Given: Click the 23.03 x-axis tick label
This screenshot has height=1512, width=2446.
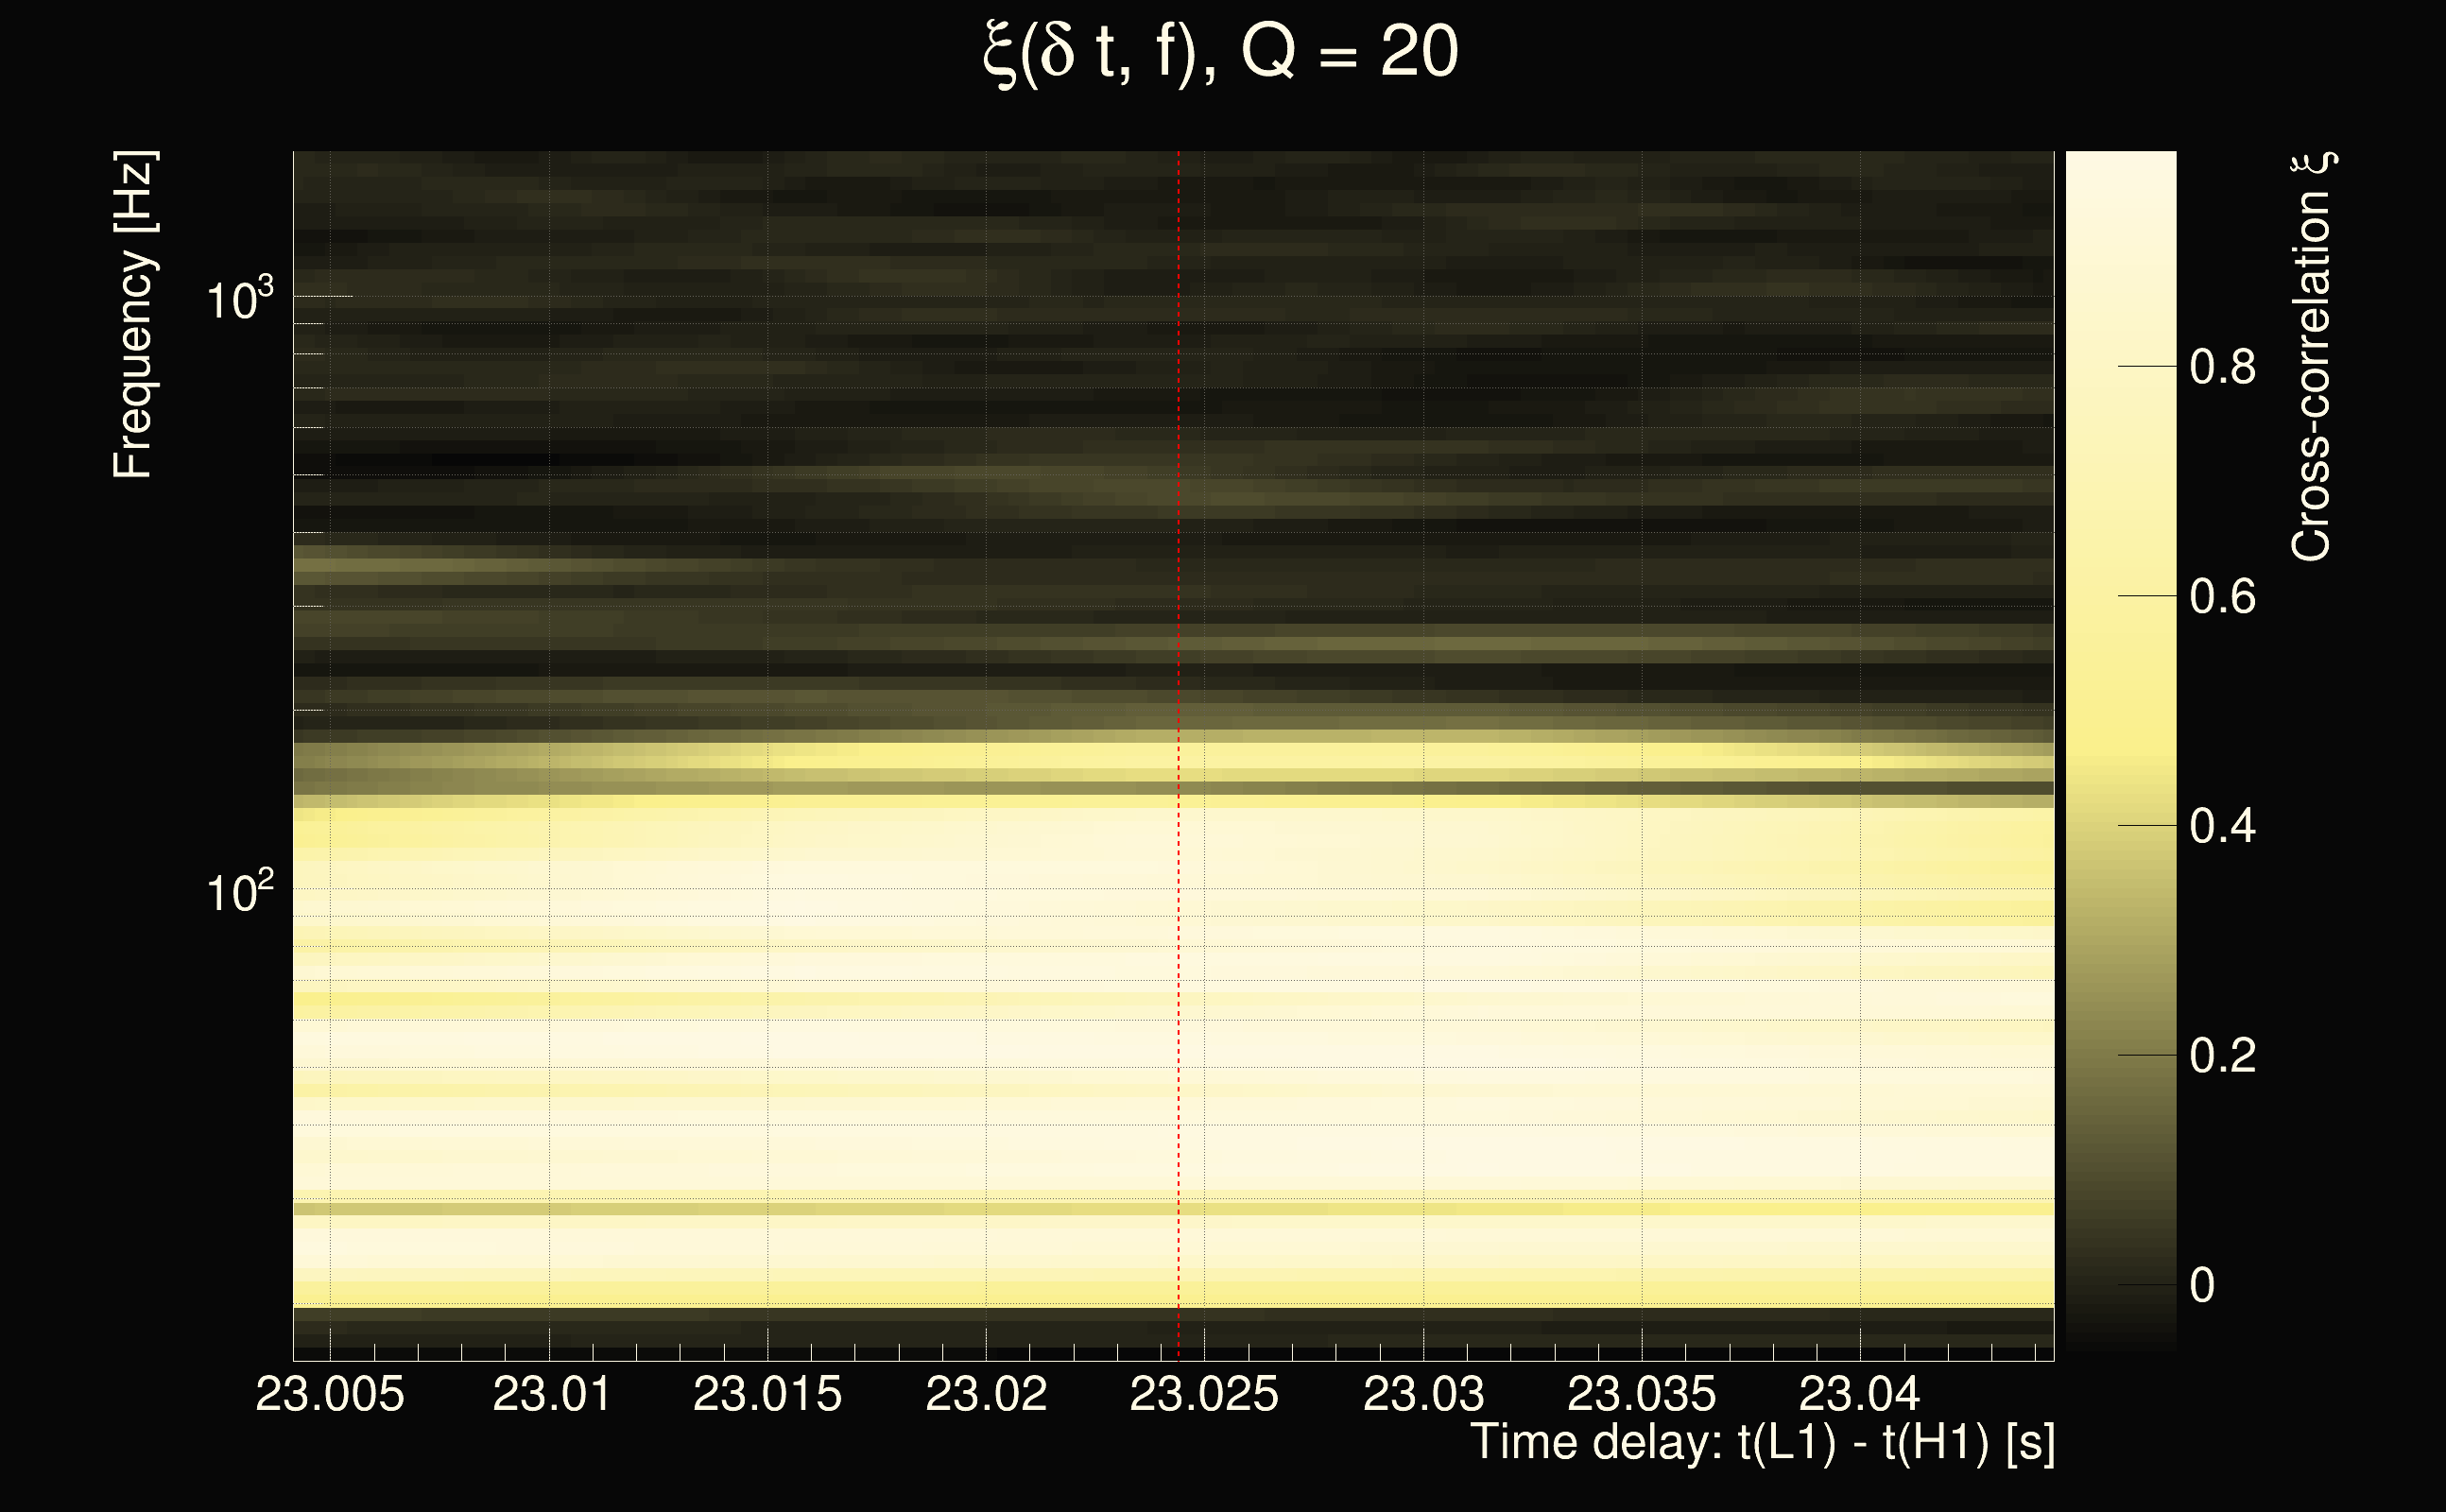Looking at the screenshot, I should pyautogui.click(x=1423, y=1394).
